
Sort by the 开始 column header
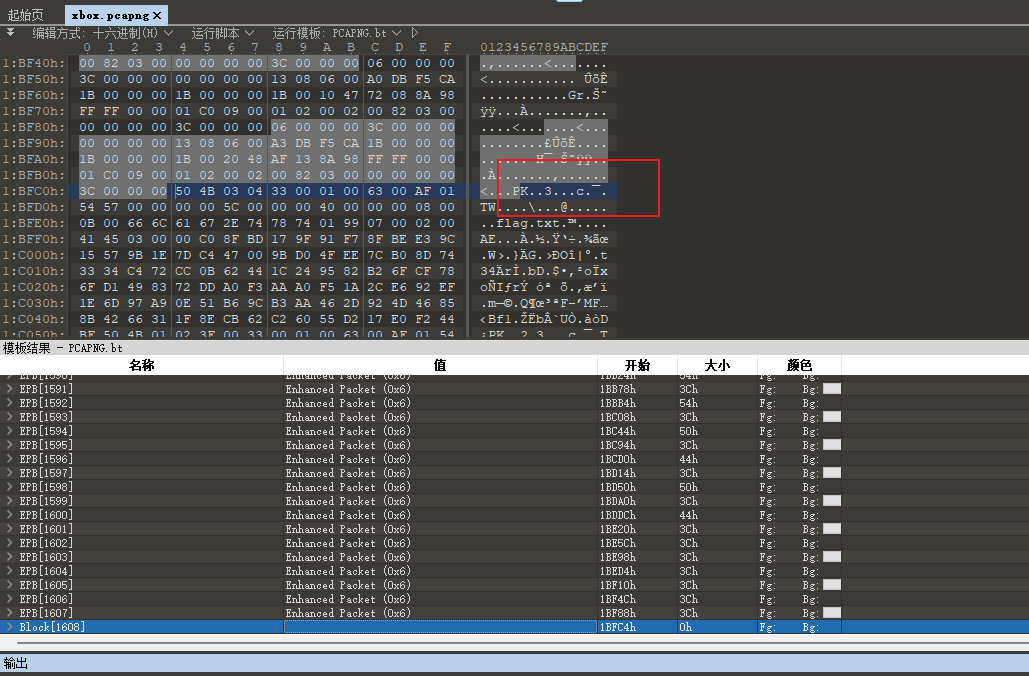tap(637, 365)
